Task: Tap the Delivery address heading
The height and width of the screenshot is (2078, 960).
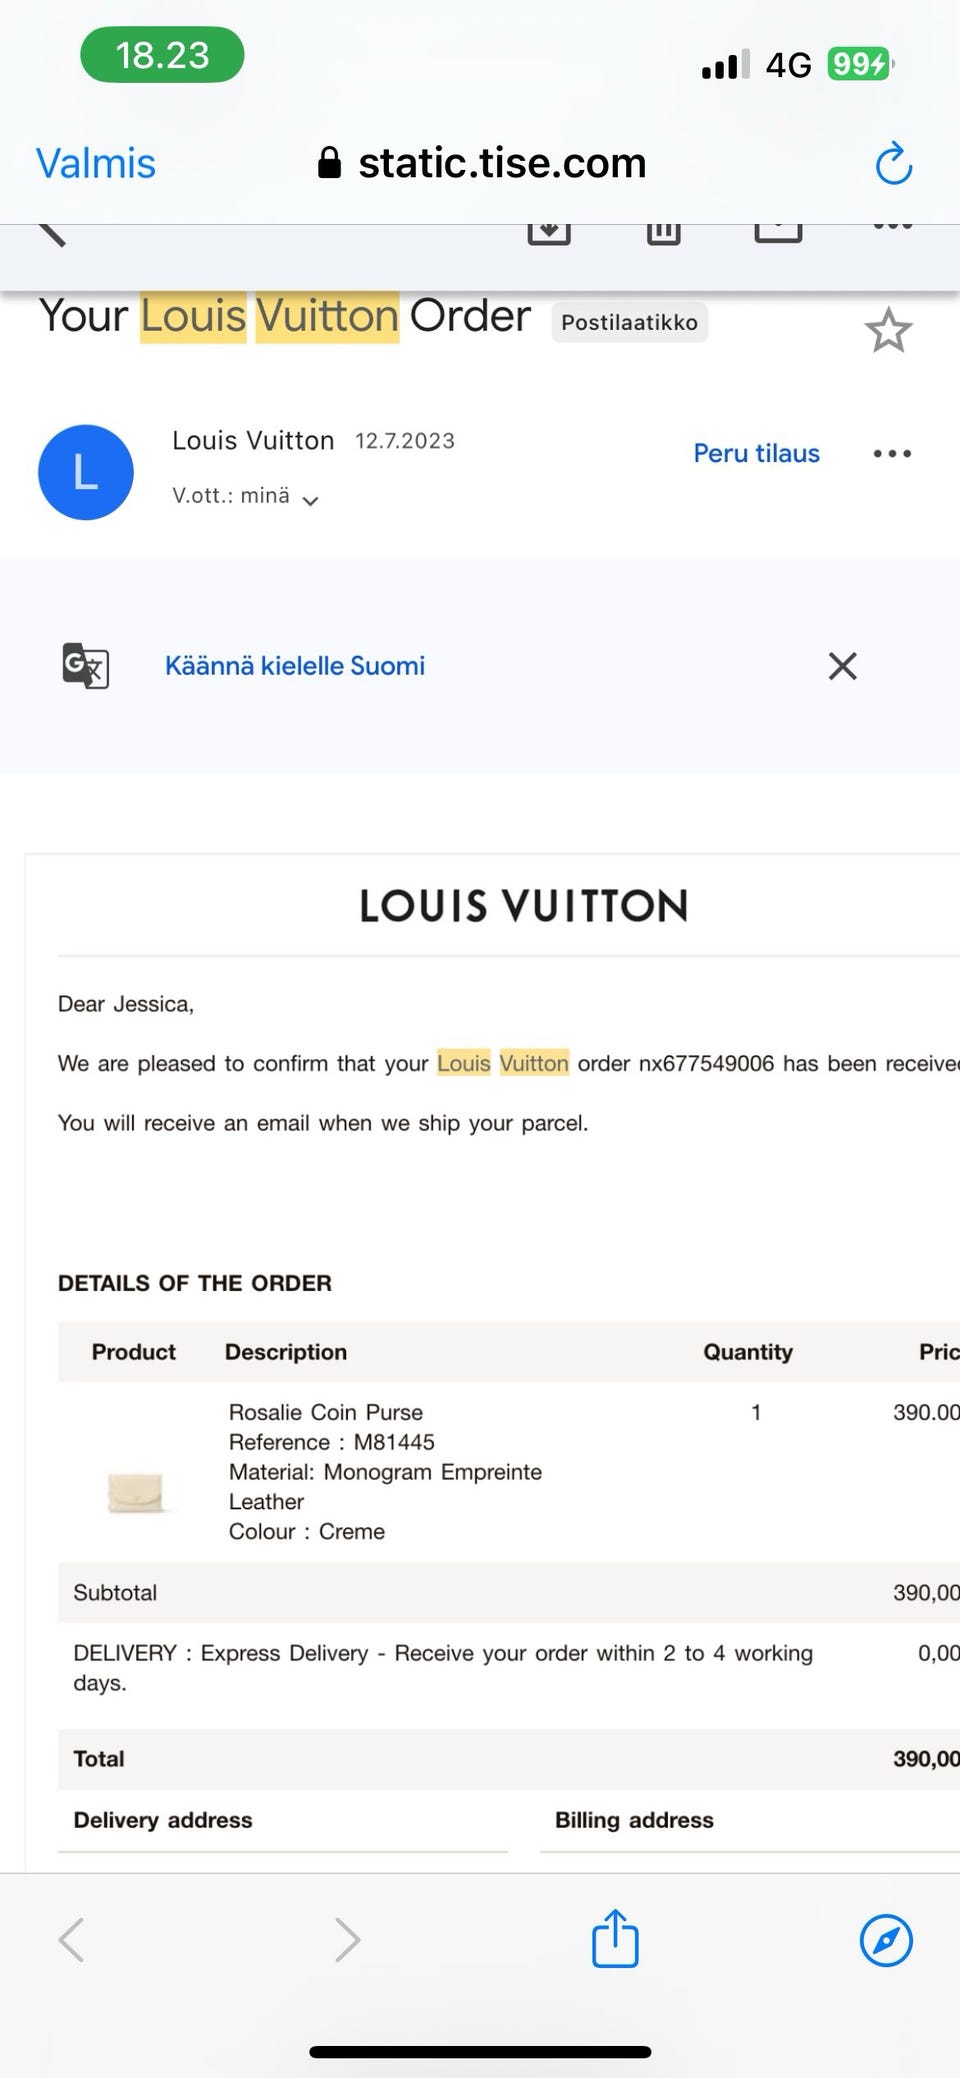Action: (x=163, y=1820)
